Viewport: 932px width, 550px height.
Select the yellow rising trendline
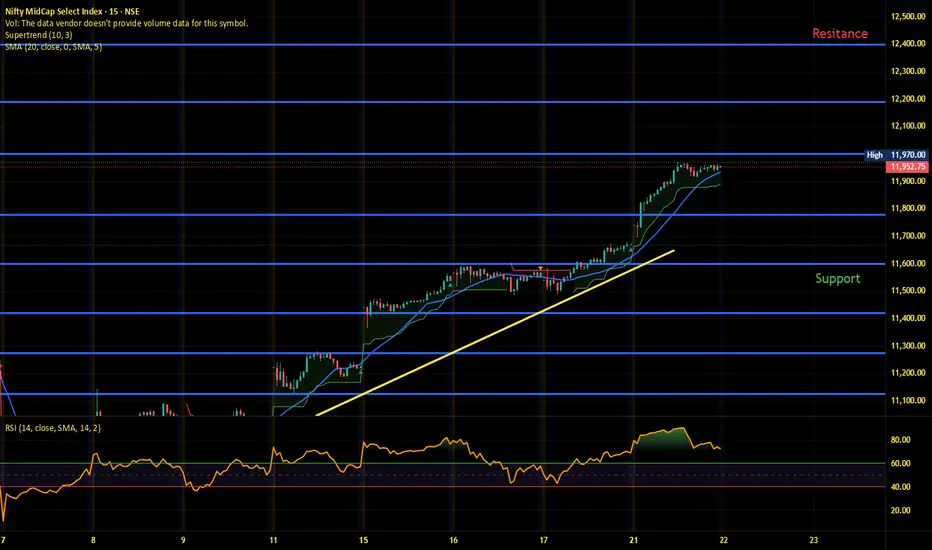coord(495,332)
